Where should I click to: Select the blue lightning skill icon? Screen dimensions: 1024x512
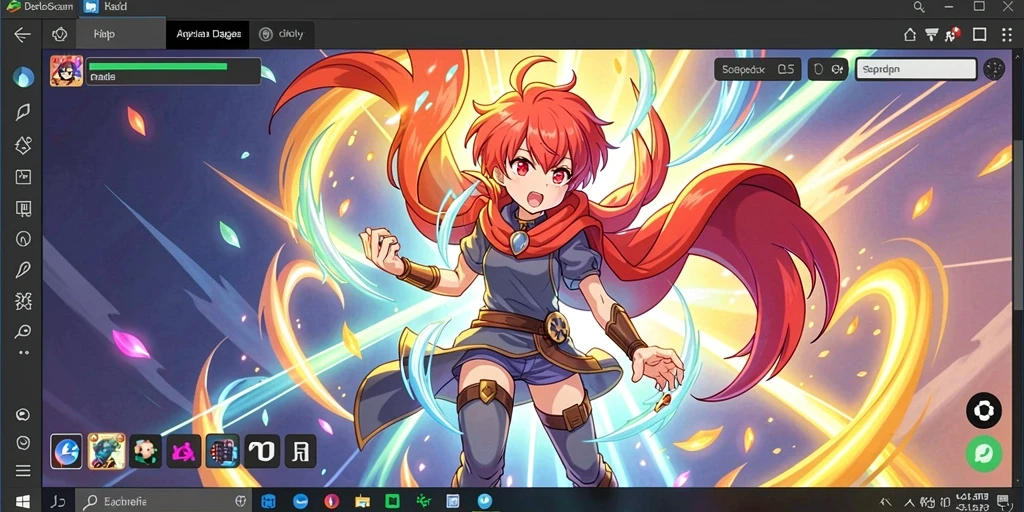coord(67,451)
